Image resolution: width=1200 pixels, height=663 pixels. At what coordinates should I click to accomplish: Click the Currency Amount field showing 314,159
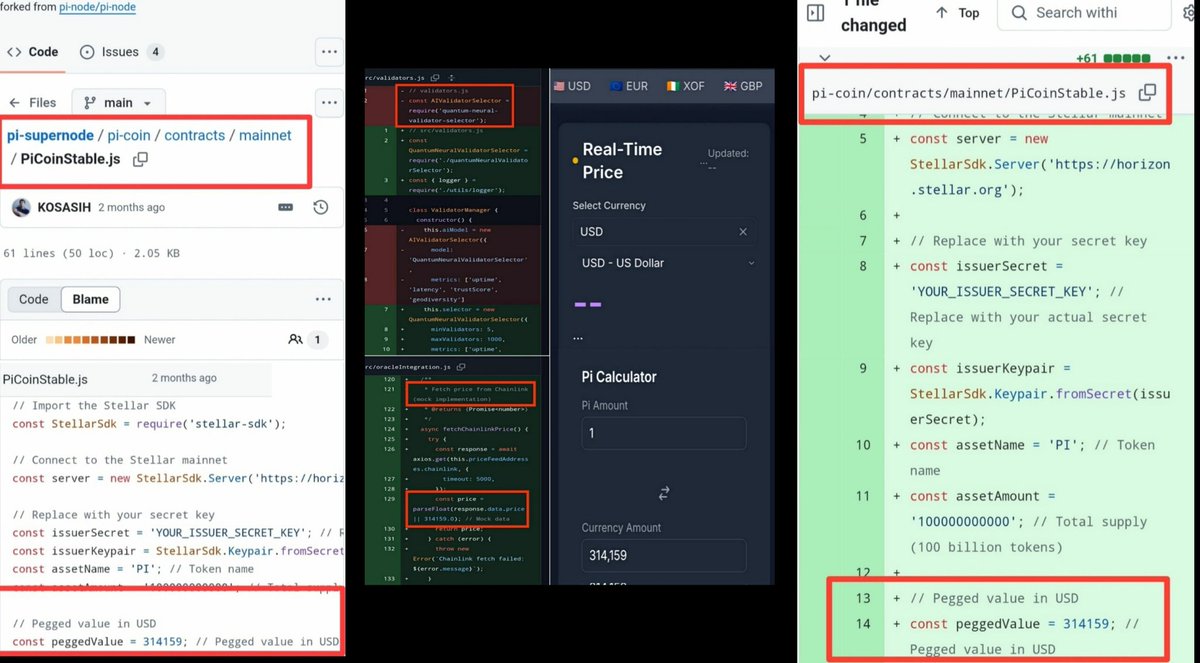pos(664,555)
